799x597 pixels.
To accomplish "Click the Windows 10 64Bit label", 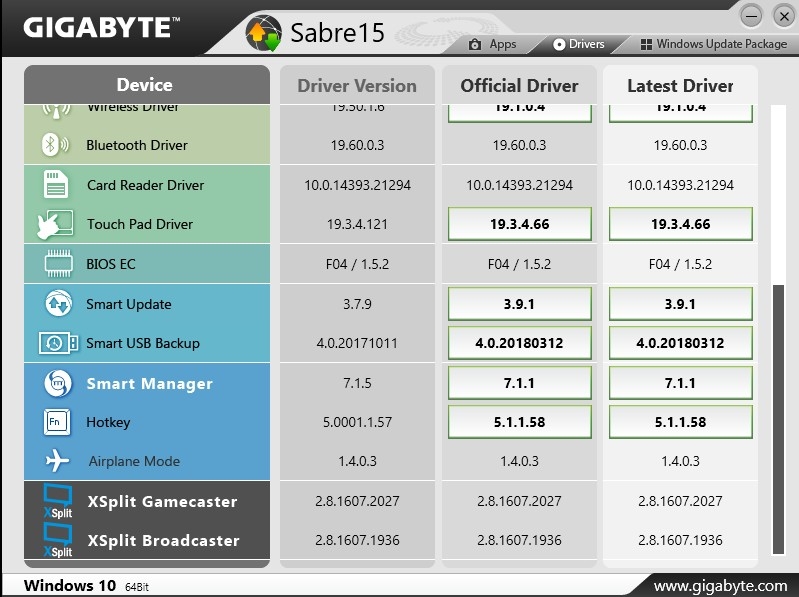I will coord(86,586).
